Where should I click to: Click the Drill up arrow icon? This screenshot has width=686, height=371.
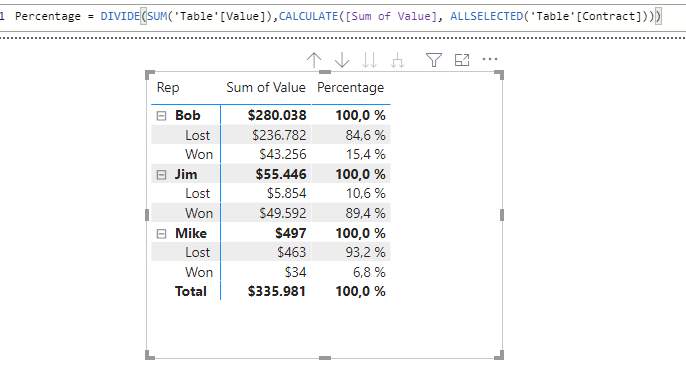(314, 60)
